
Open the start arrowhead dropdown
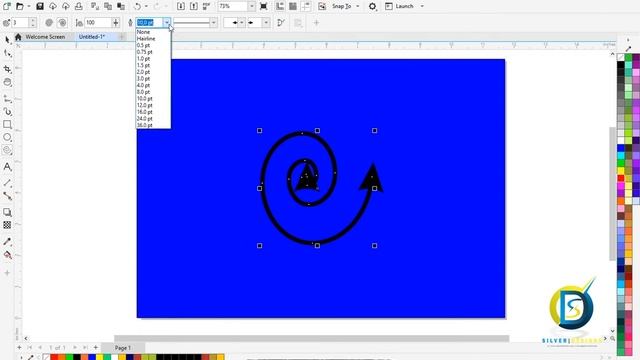tap(242, 23)
